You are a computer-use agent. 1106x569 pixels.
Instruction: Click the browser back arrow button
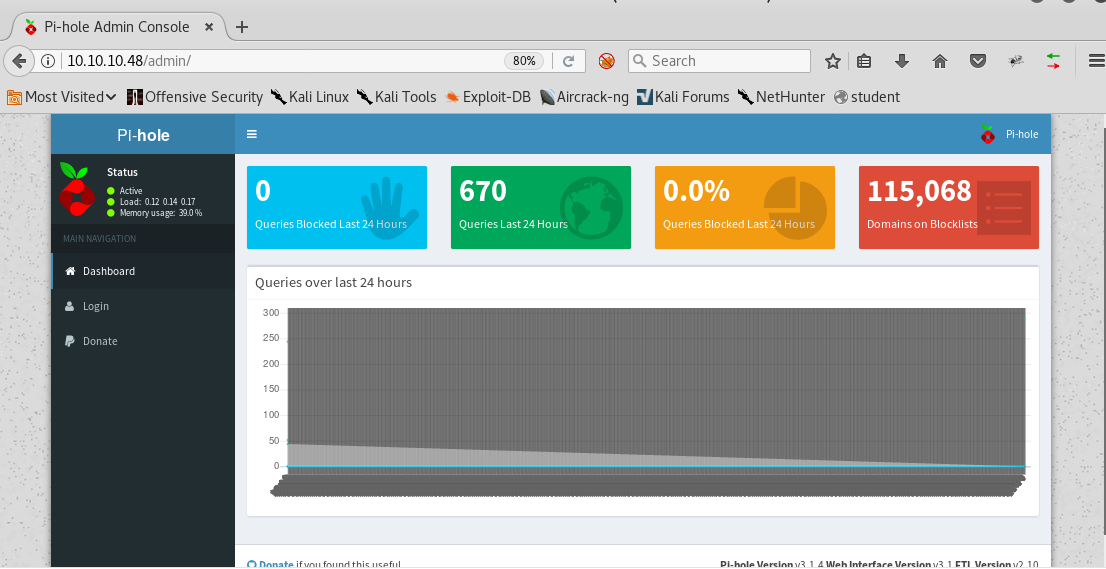18,61
